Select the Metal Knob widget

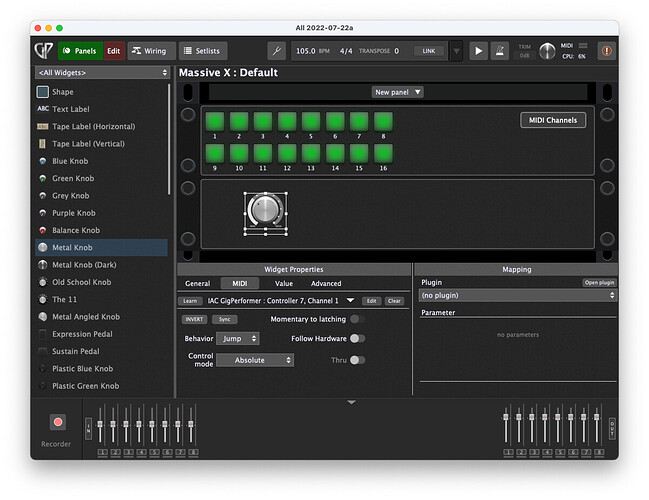click(x=102, y=248)
